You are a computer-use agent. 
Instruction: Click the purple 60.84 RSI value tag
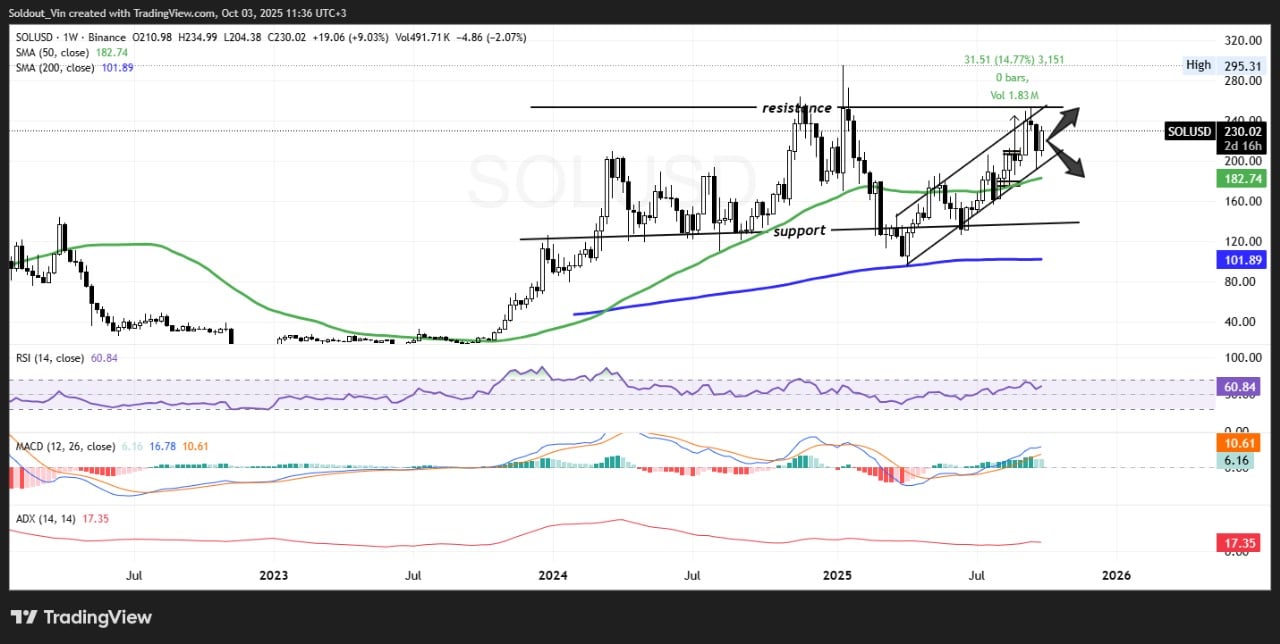[x=1240, y=386]
